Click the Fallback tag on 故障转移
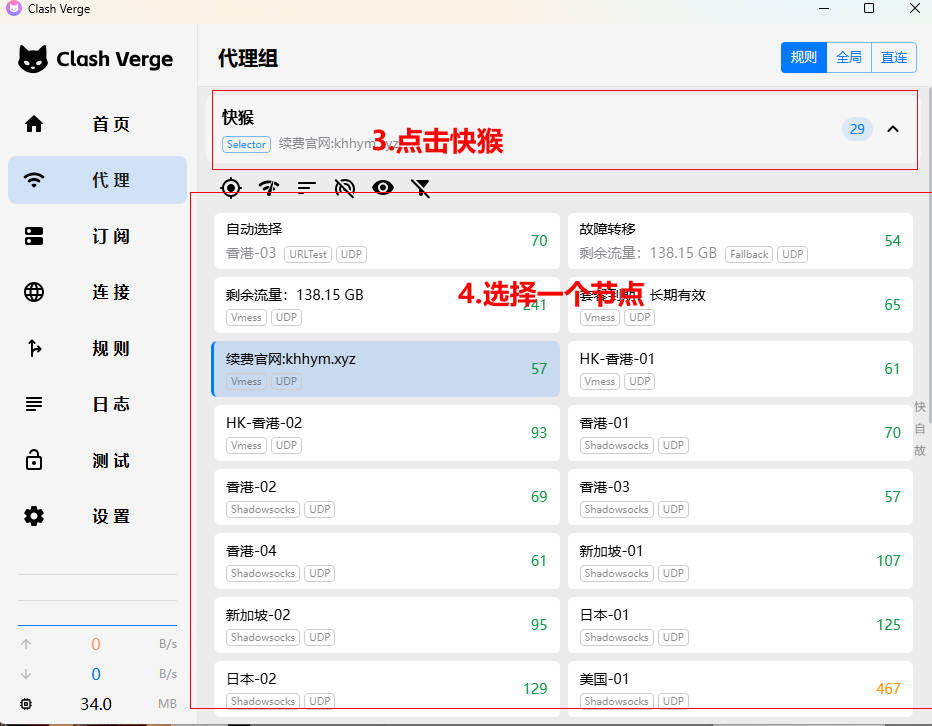Image resolution: width=932 pixels, height=726 pixels. 749,254
